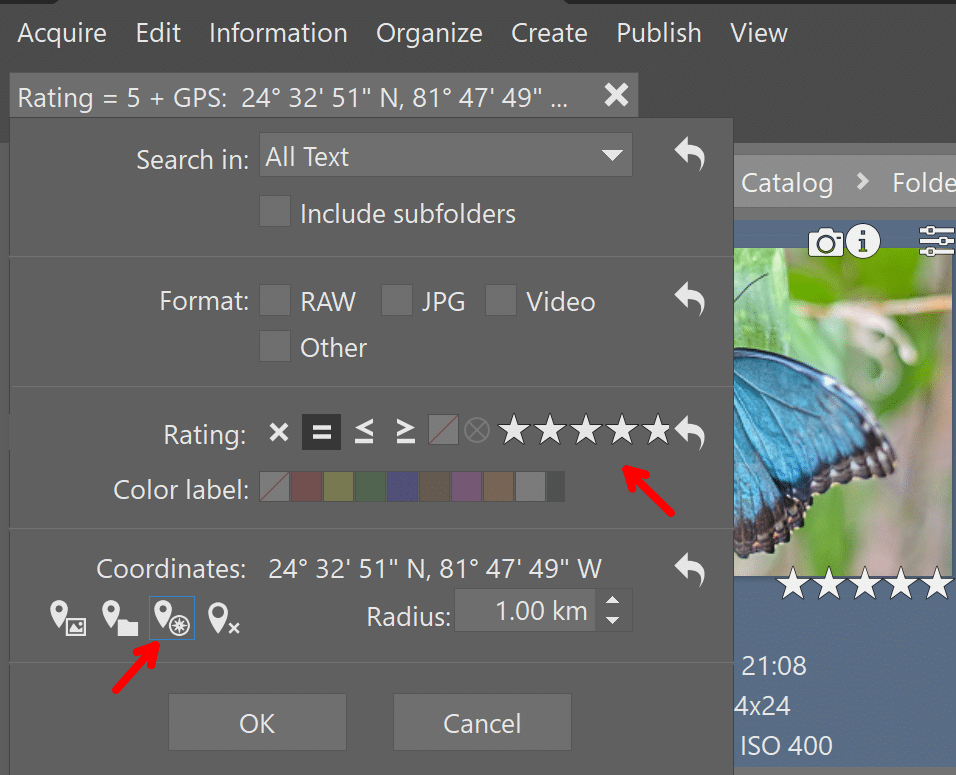Open the Search in dropdown showing All Text
This screenshot has width=956, height=775.
coord(445,155)
